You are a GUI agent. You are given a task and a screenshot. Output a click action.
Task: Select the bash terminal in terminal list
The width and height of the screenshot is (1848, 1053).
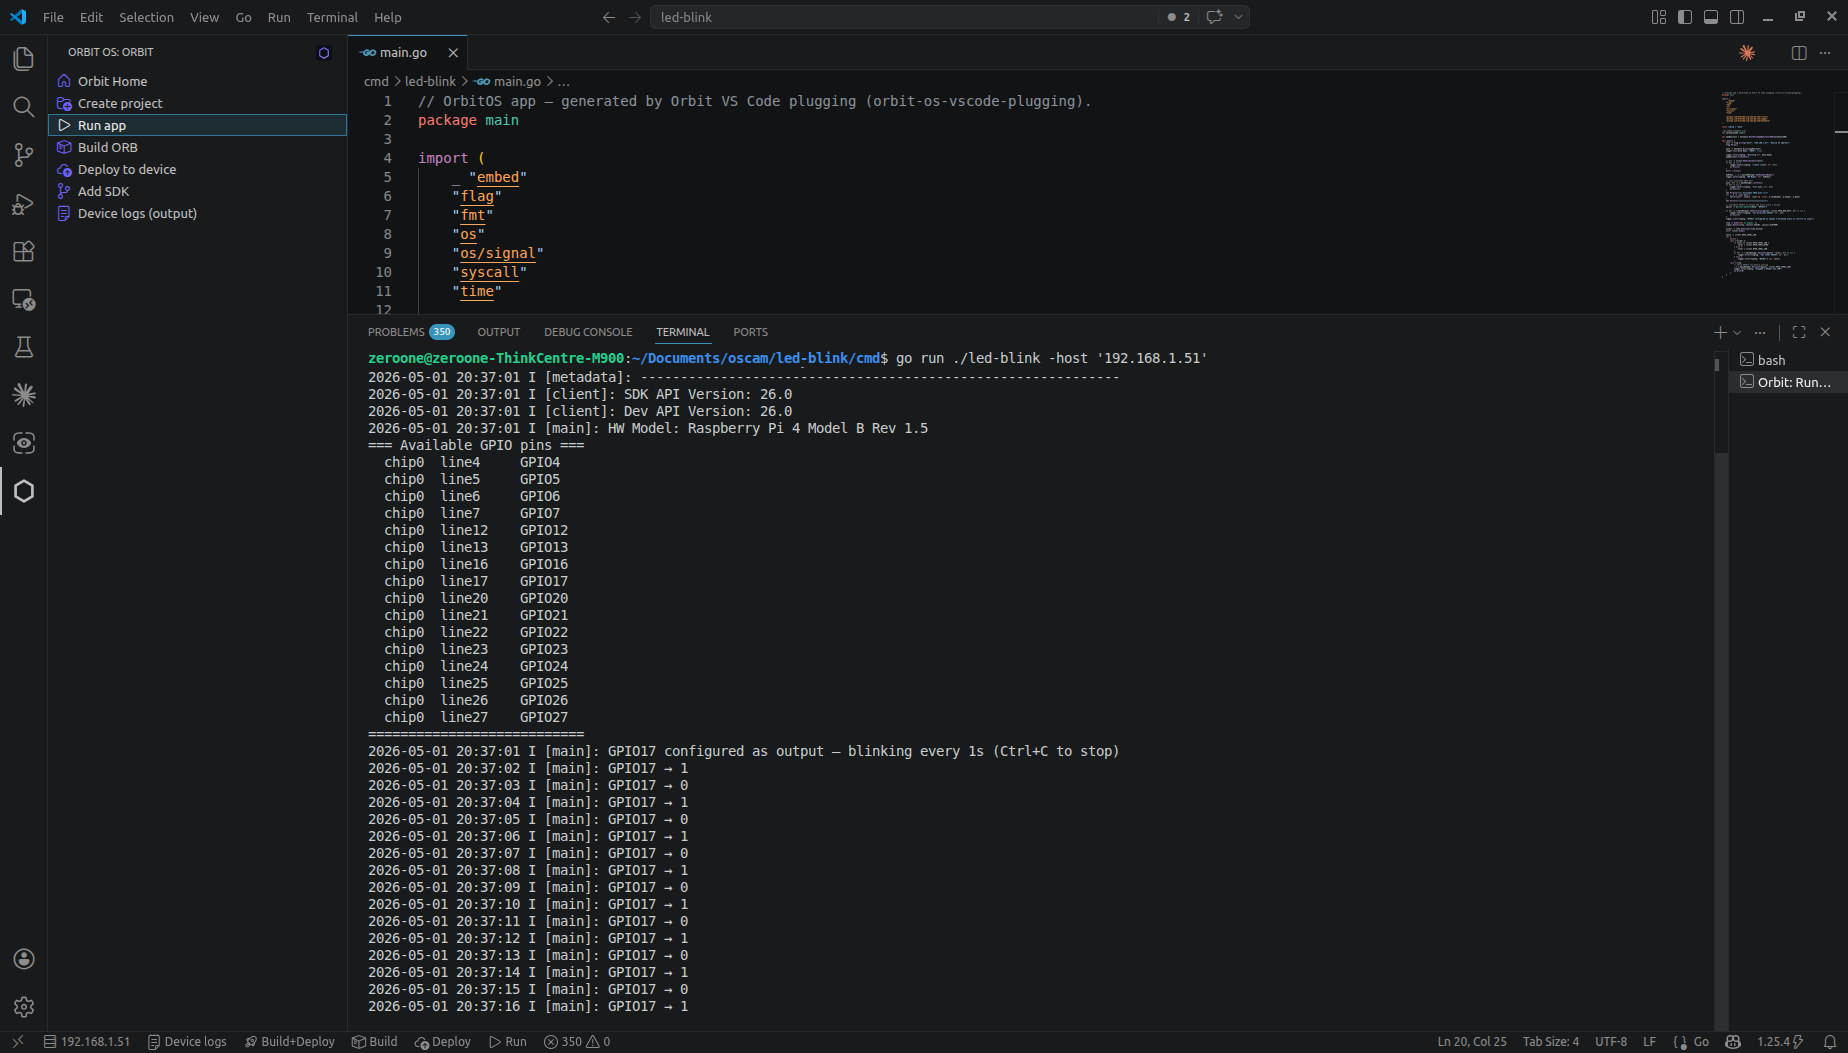pyautogui.click(x=1786, y=360)
